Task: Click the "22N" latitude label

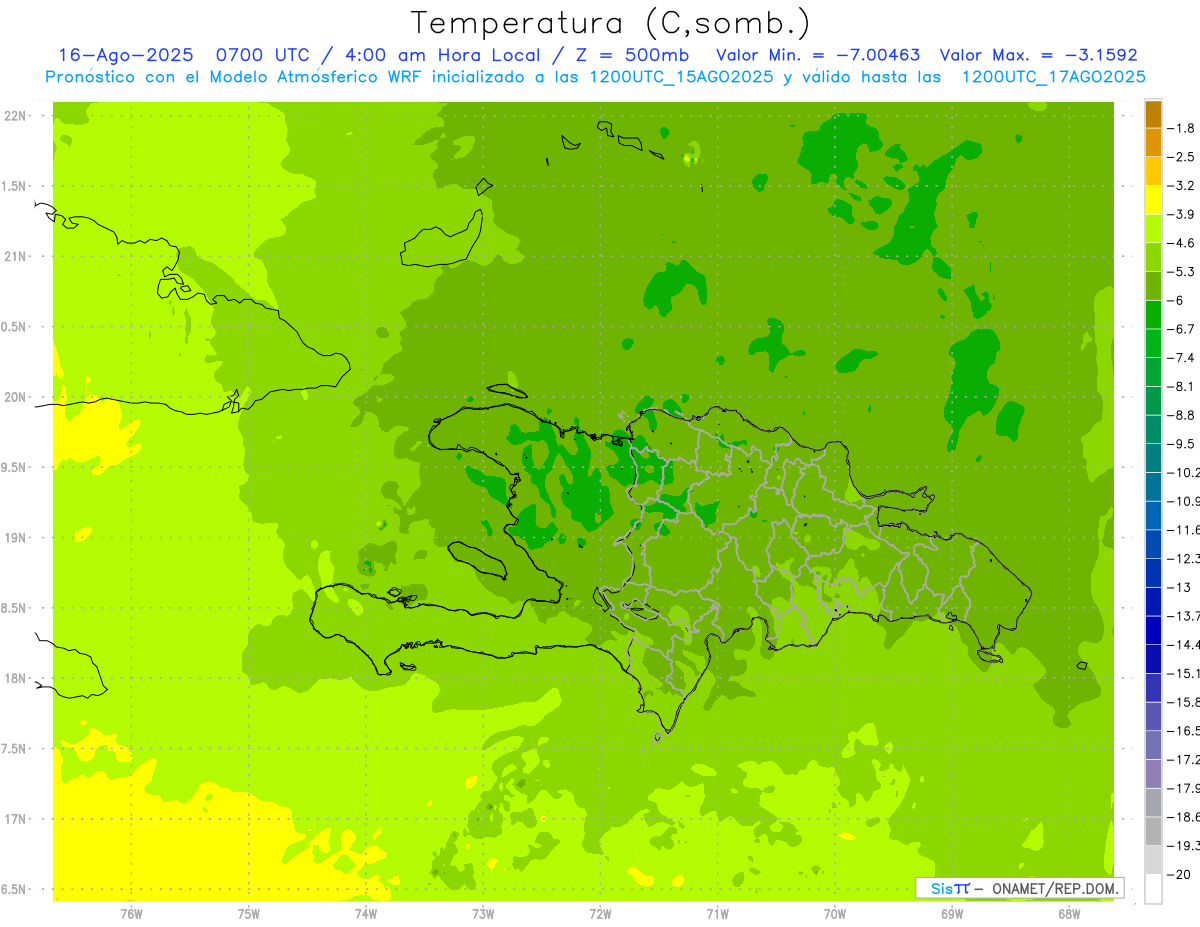Action: pyautogui.click(x=15, y=116)
